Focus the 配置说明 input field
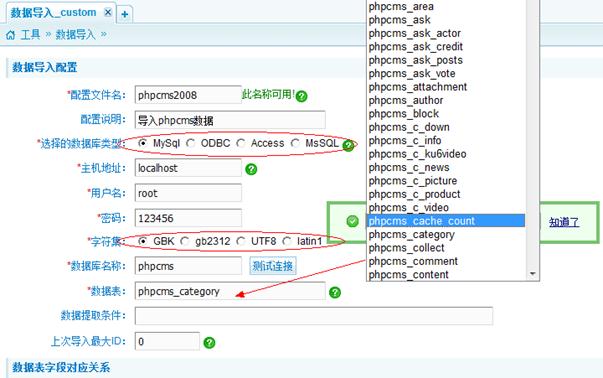The width and height of the screenshot is (603, 378). coord(230,120)
